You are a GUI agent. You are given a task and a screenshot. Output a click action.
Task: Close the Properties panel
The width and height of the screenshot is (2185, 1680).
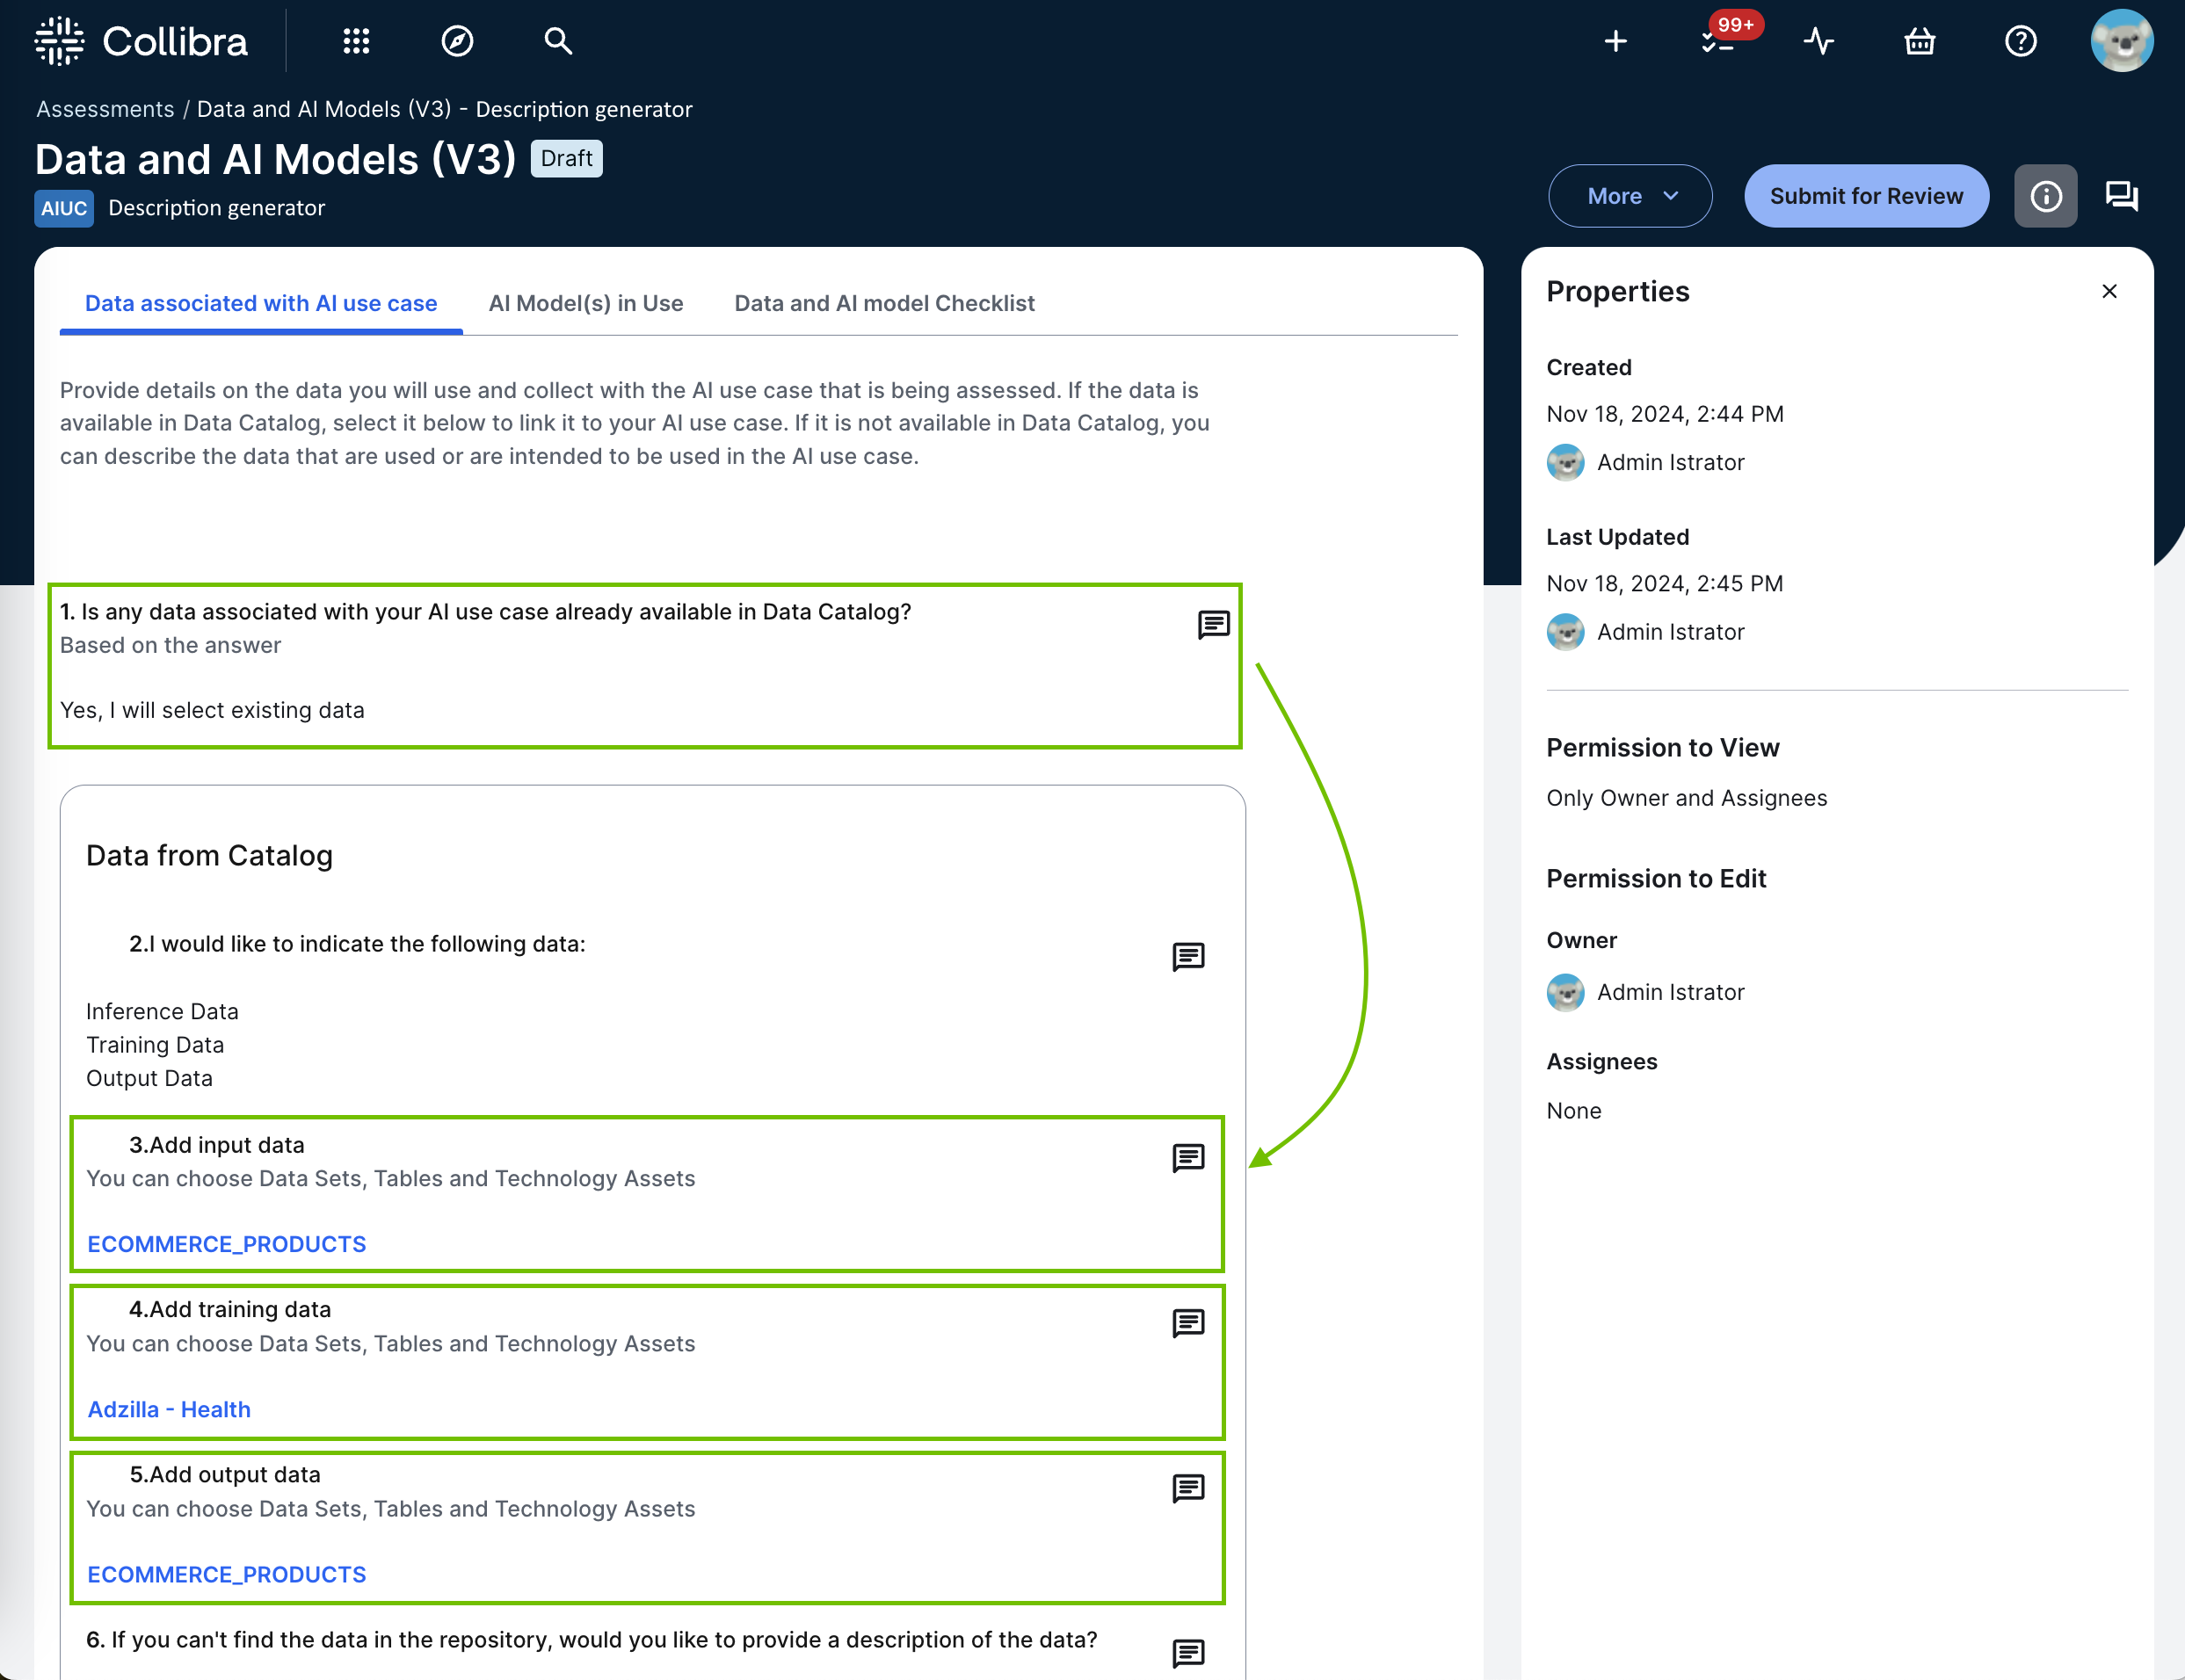2109,291
